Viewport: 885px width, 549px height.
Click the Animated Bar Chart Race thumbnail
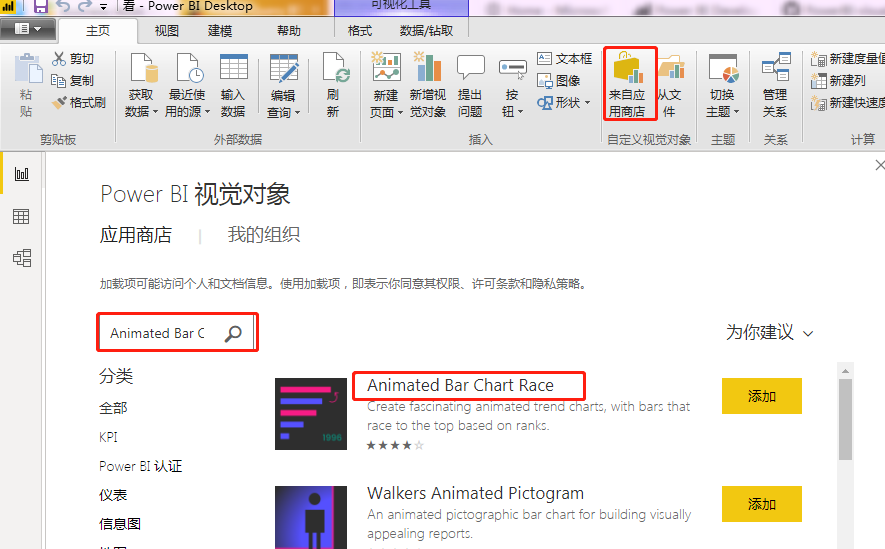click(x=311, y=414)
